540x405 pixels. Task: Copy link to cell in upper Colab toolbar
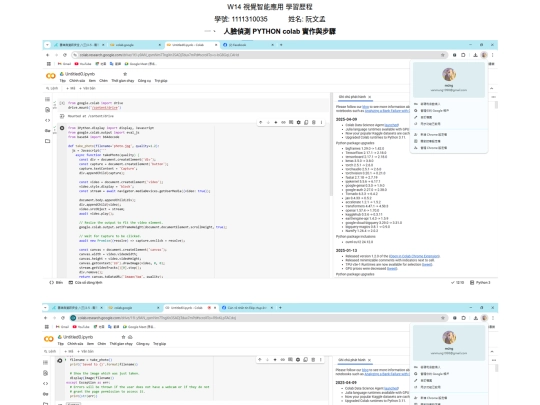(283, 122)
